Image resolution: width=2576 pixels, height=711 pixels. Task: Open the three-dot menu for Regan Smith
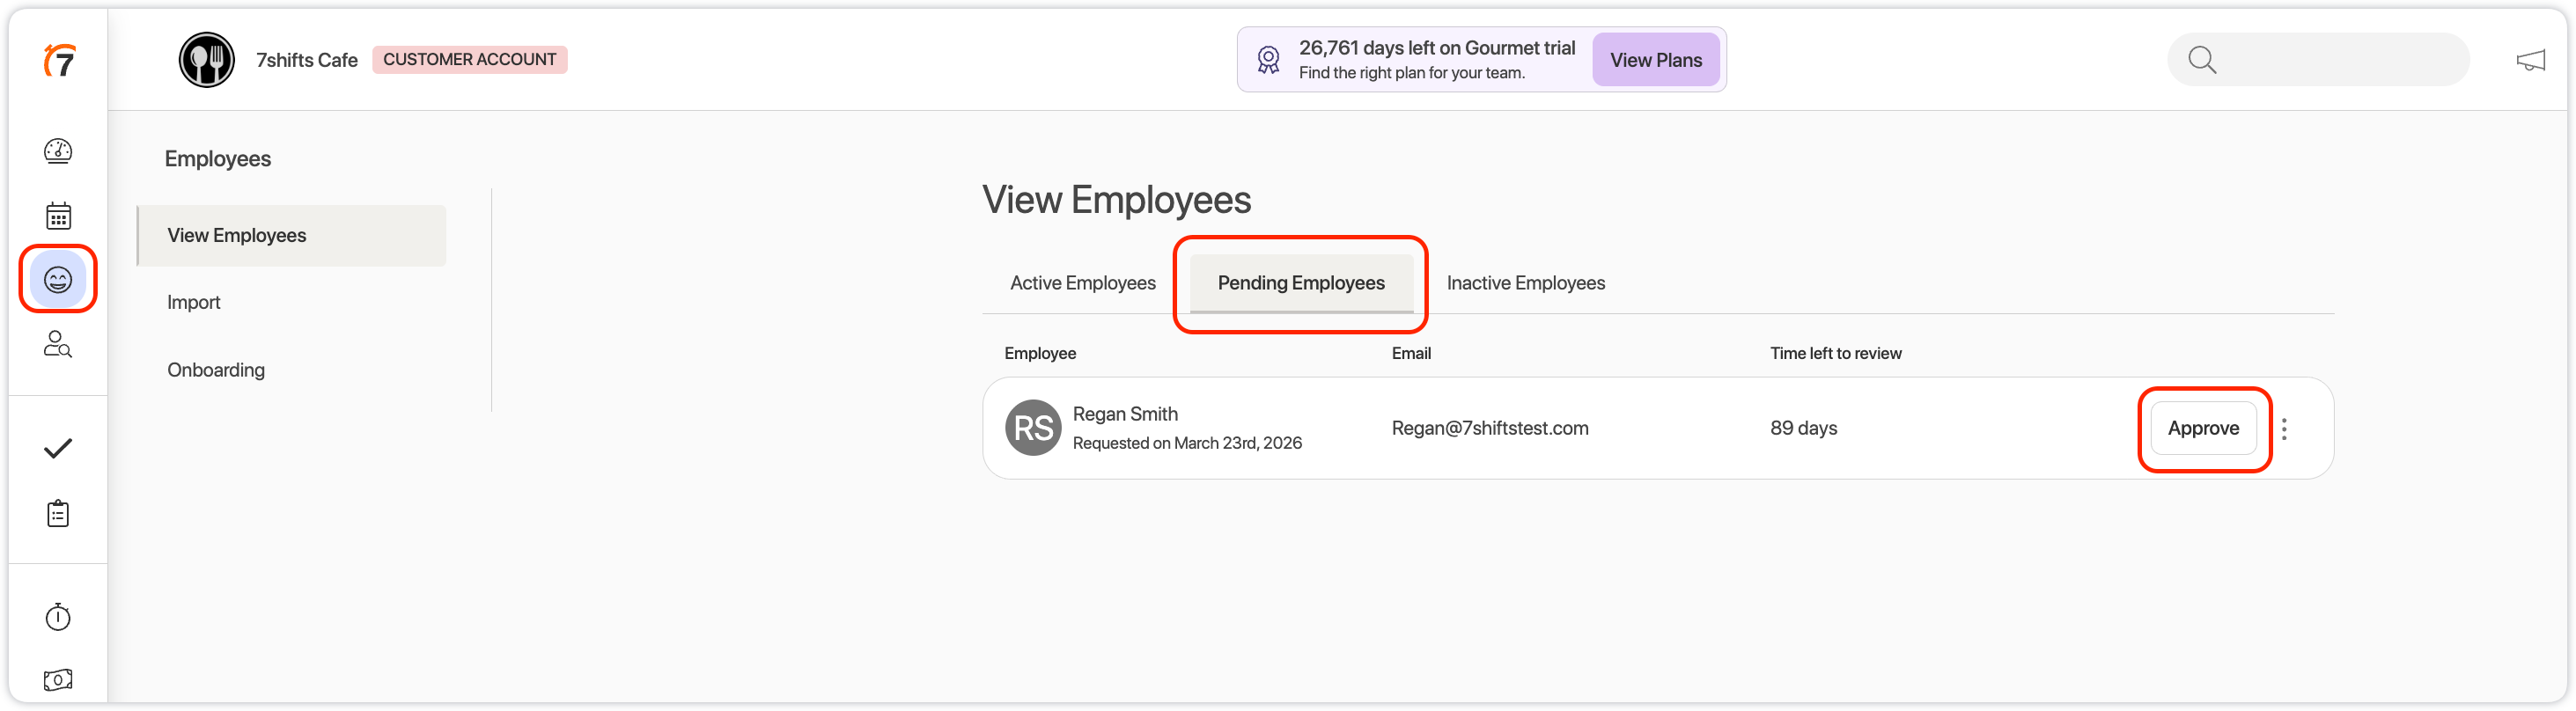pos(2284,429)
